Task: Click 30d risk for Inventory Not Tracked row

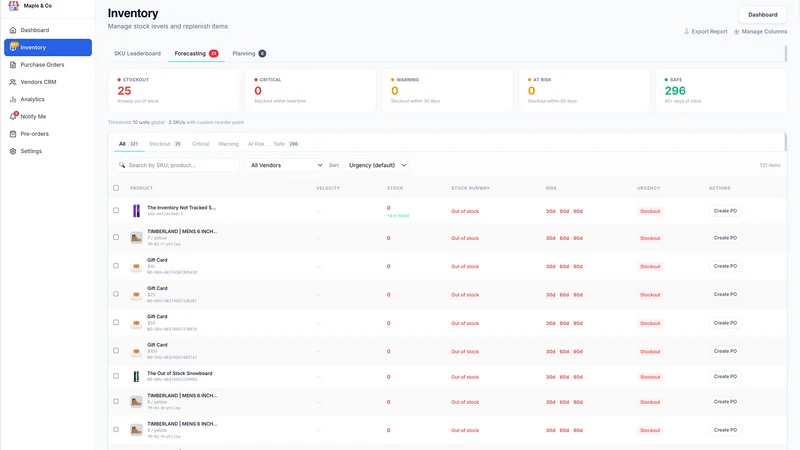Action: click(551, 211)
